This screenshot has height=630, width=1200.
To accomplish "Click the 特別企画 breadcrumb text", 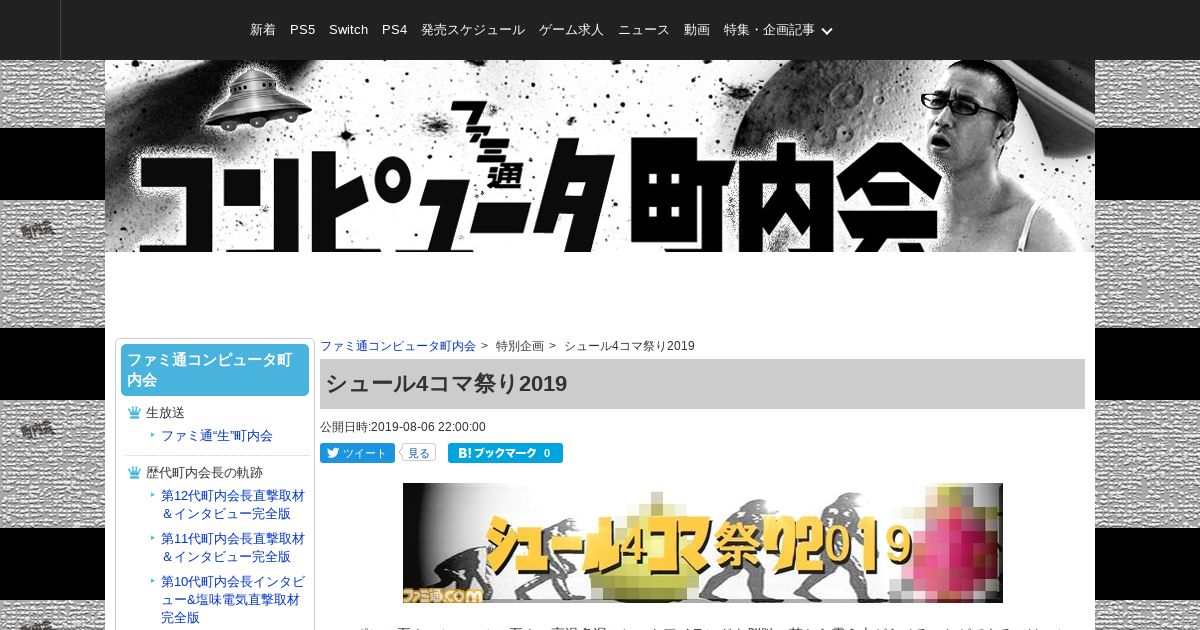I will click(520, 346).
